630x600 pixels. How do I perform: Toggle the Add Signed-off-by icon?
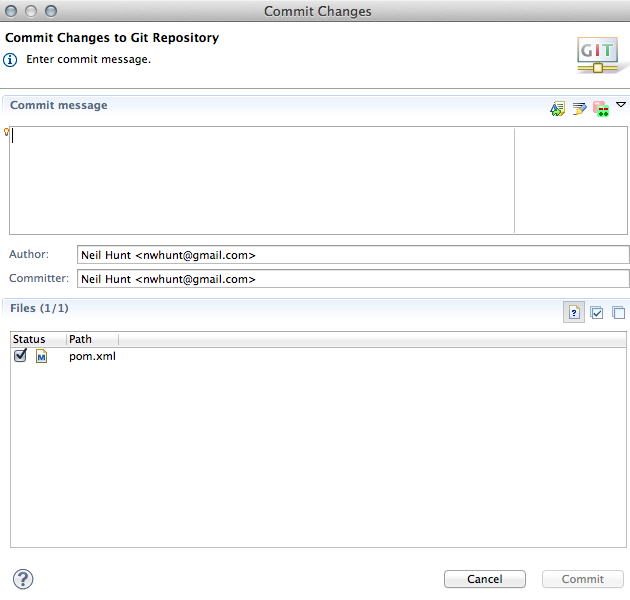579,109
